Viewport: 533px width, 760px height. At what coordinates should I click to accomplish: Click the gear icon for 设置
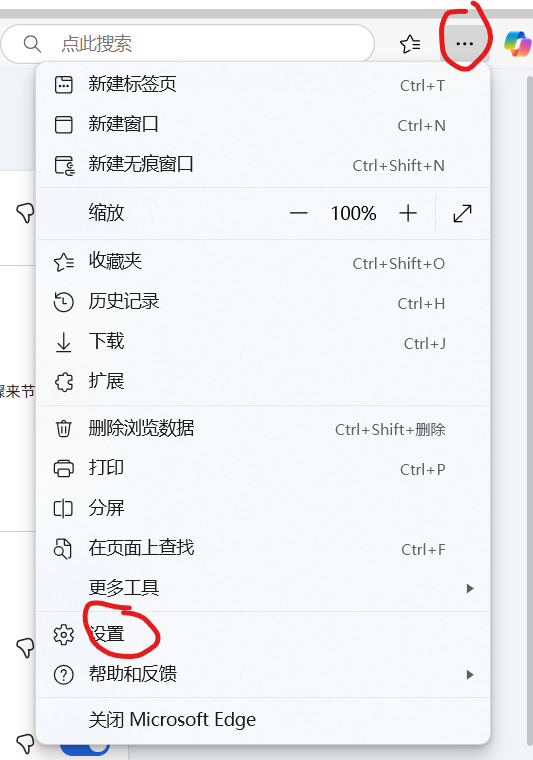pyautogui.click(x=63, y=634)
